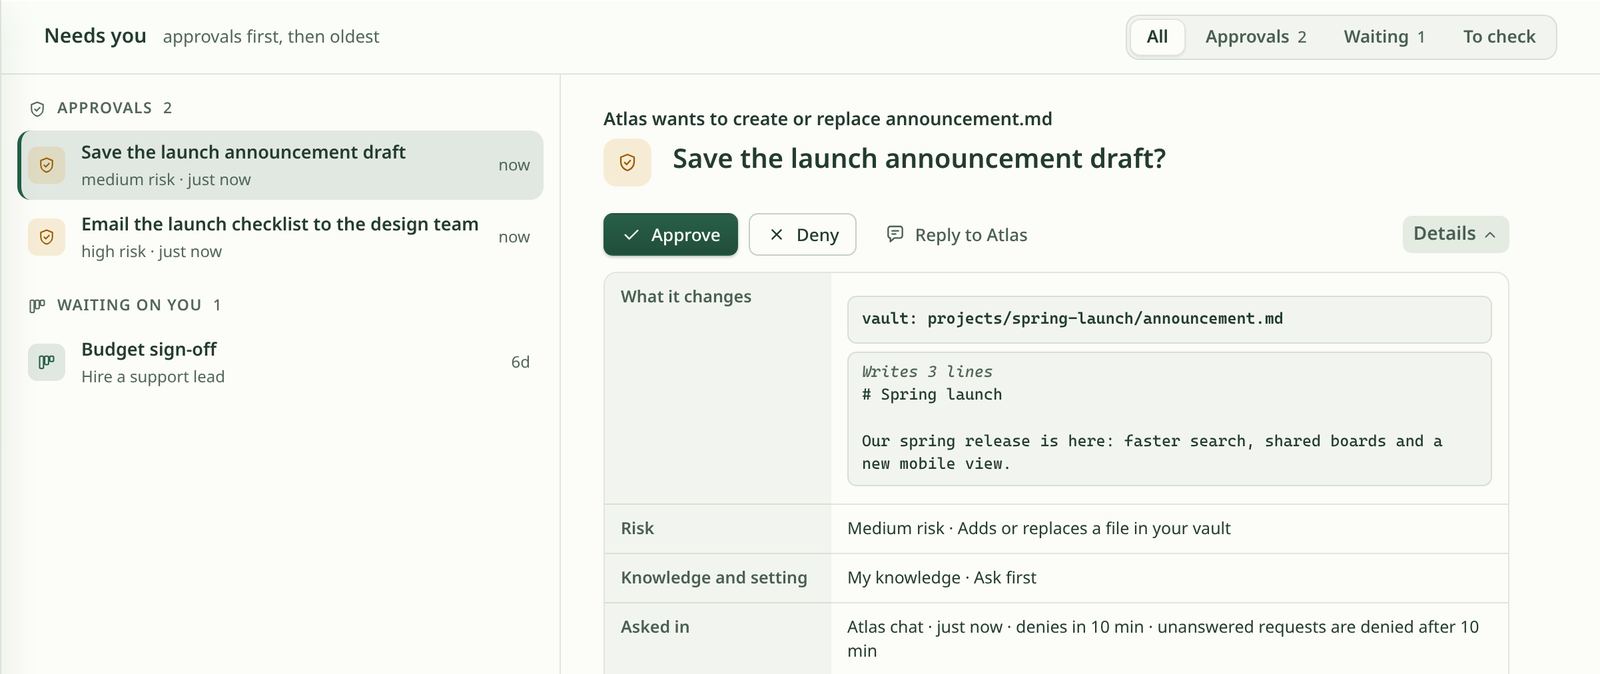1600x674 pixels.
Task: Click the '6d' age on Budget sign-off
Action: click(x=520, y=362)
